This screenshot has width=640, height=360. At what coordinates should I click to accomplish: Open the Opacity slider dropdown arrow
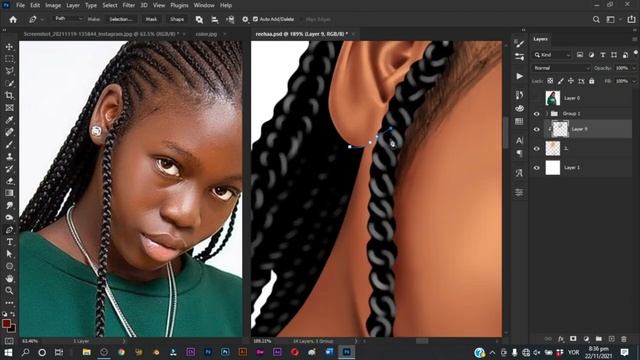(634, 68)
